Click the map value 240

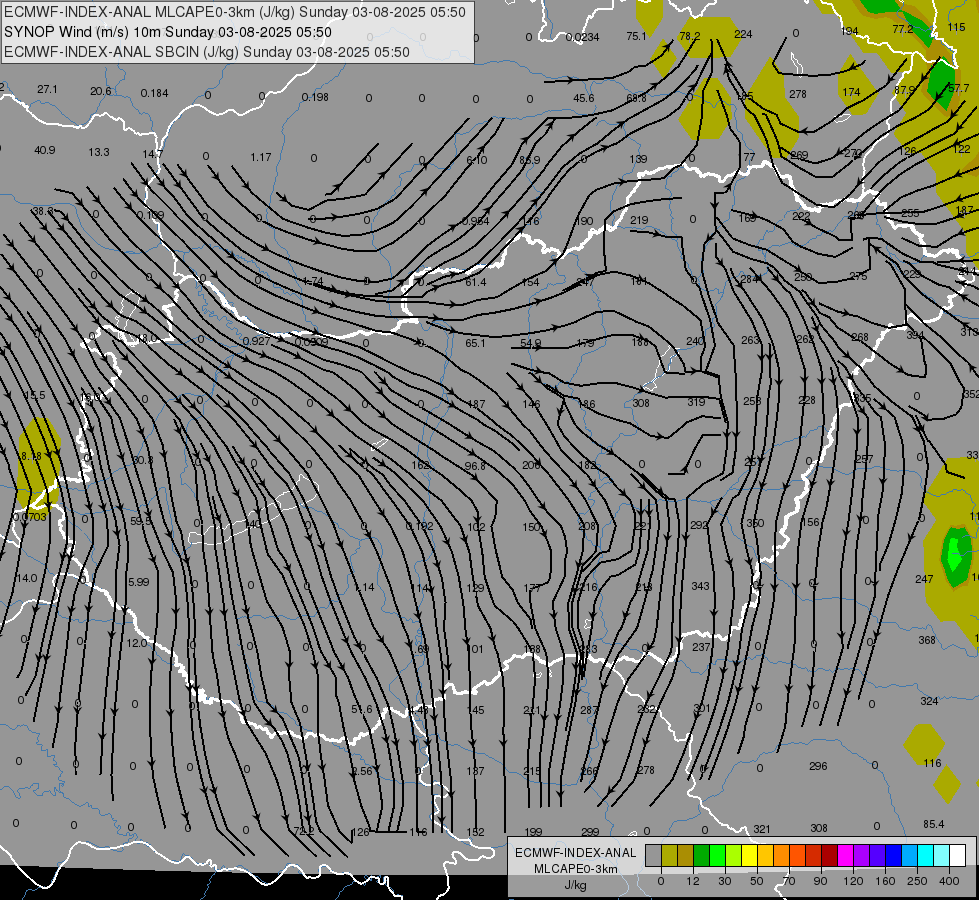tap(695, 341)
